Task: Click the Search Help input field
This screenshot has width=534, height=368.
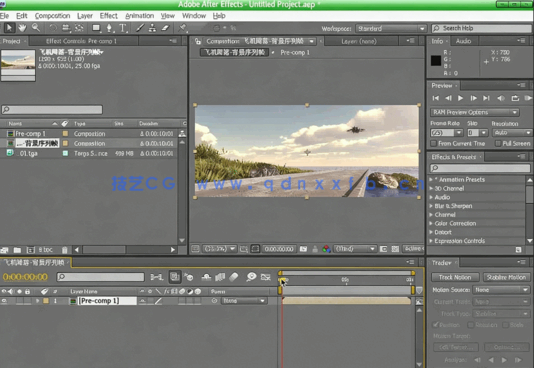Action: tap(481, 28)
